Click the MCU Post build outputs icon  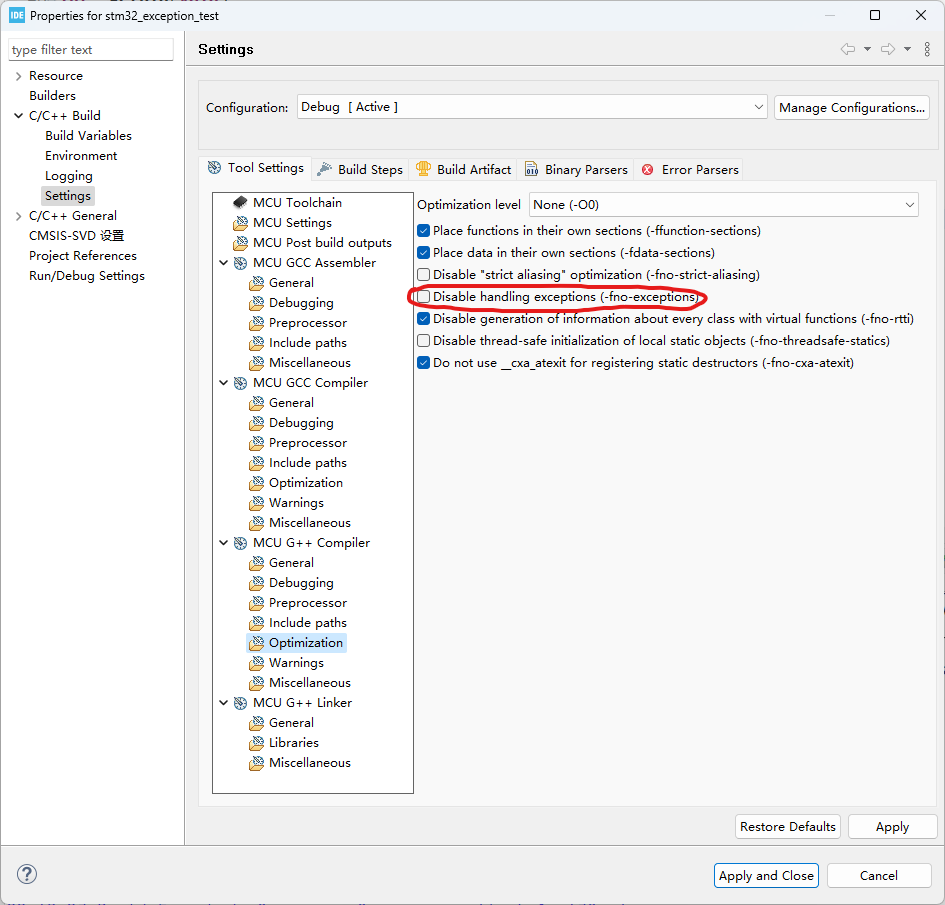point(240,243)
